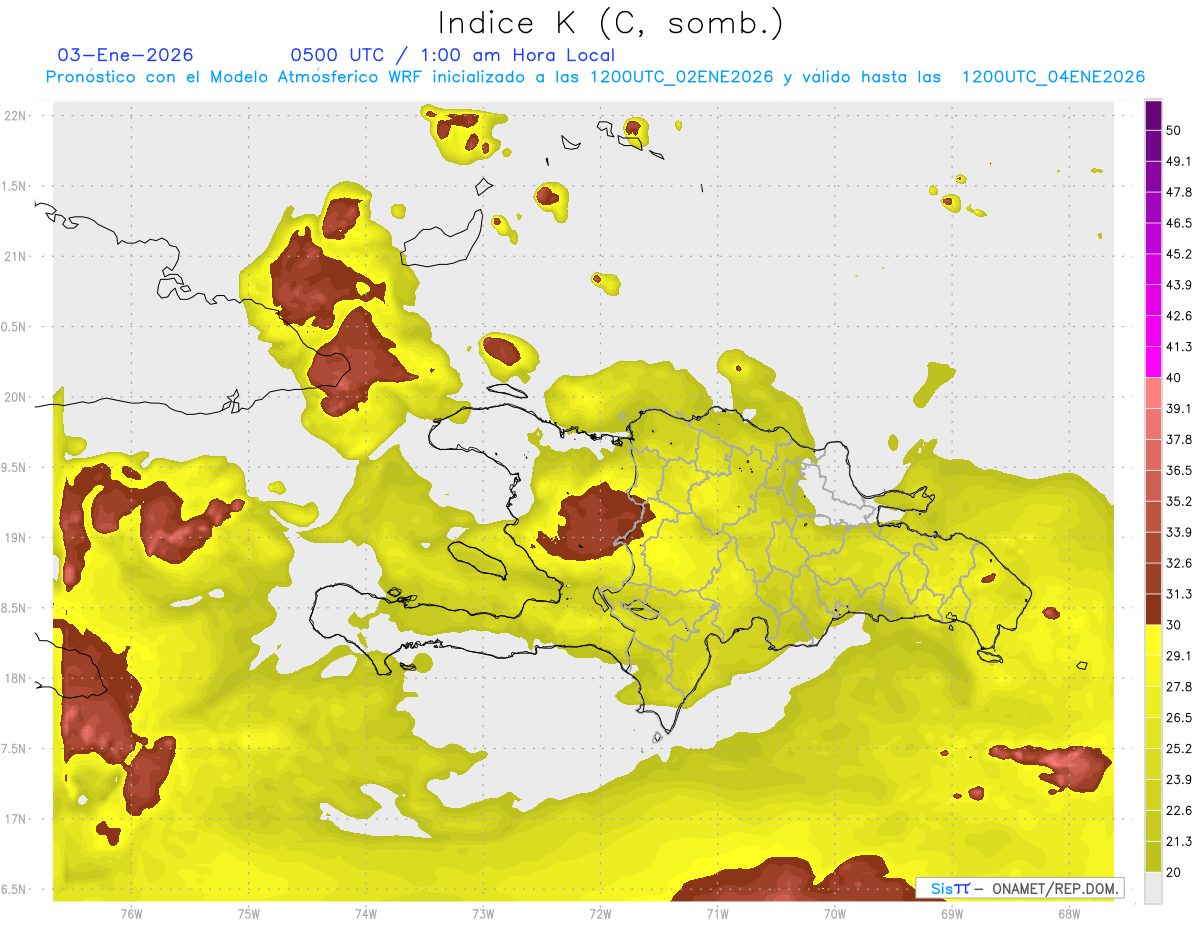Click the 72W longitude axis label
This screenshot has height=927, width=1200.
coord(600,914)
